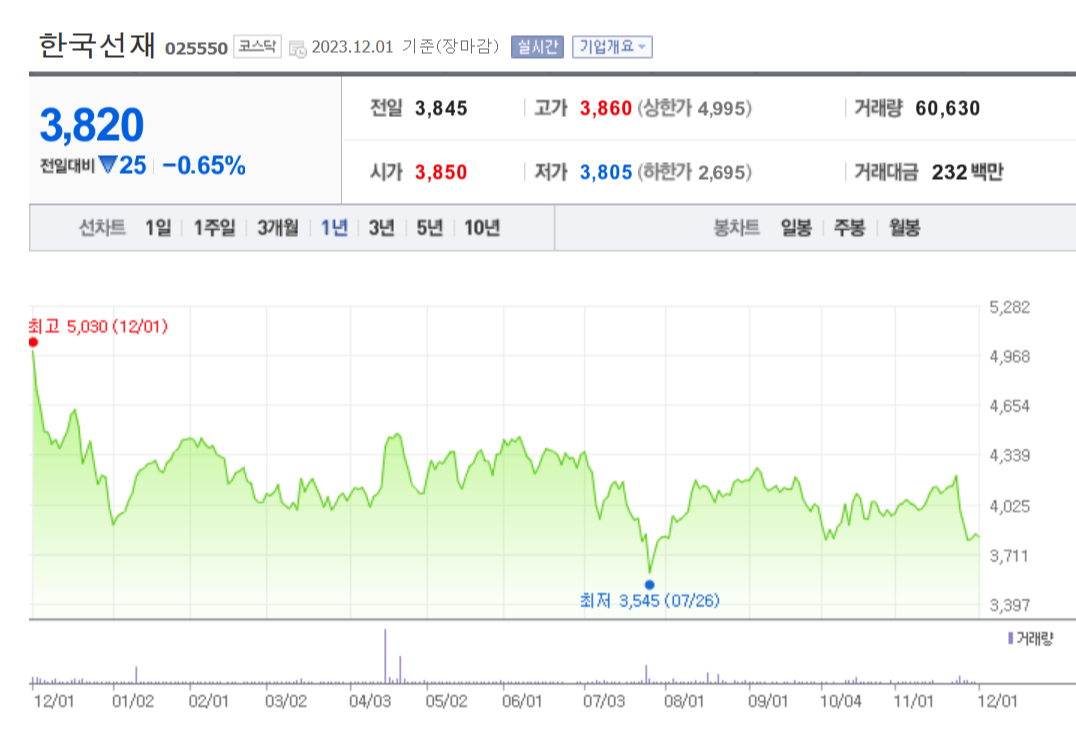Screen dimensions: 1076x739
Task: Click the down-triangle 25 change indicator
Action: pyautogui.click(x=122, y=165)
